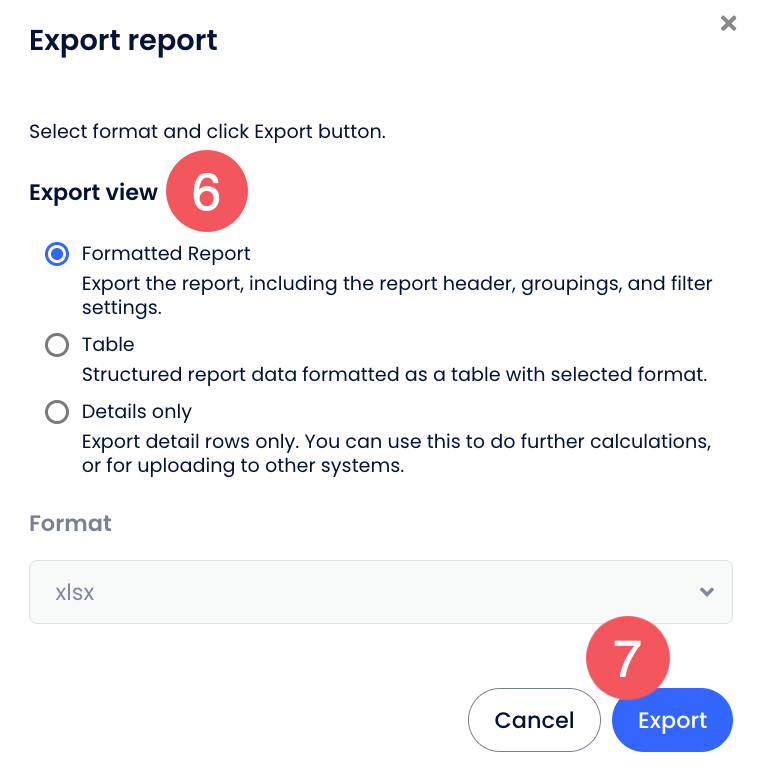Viewport: 758px width, 778px height.
Task: Click the Table option description text
Action: coord(394,376)
